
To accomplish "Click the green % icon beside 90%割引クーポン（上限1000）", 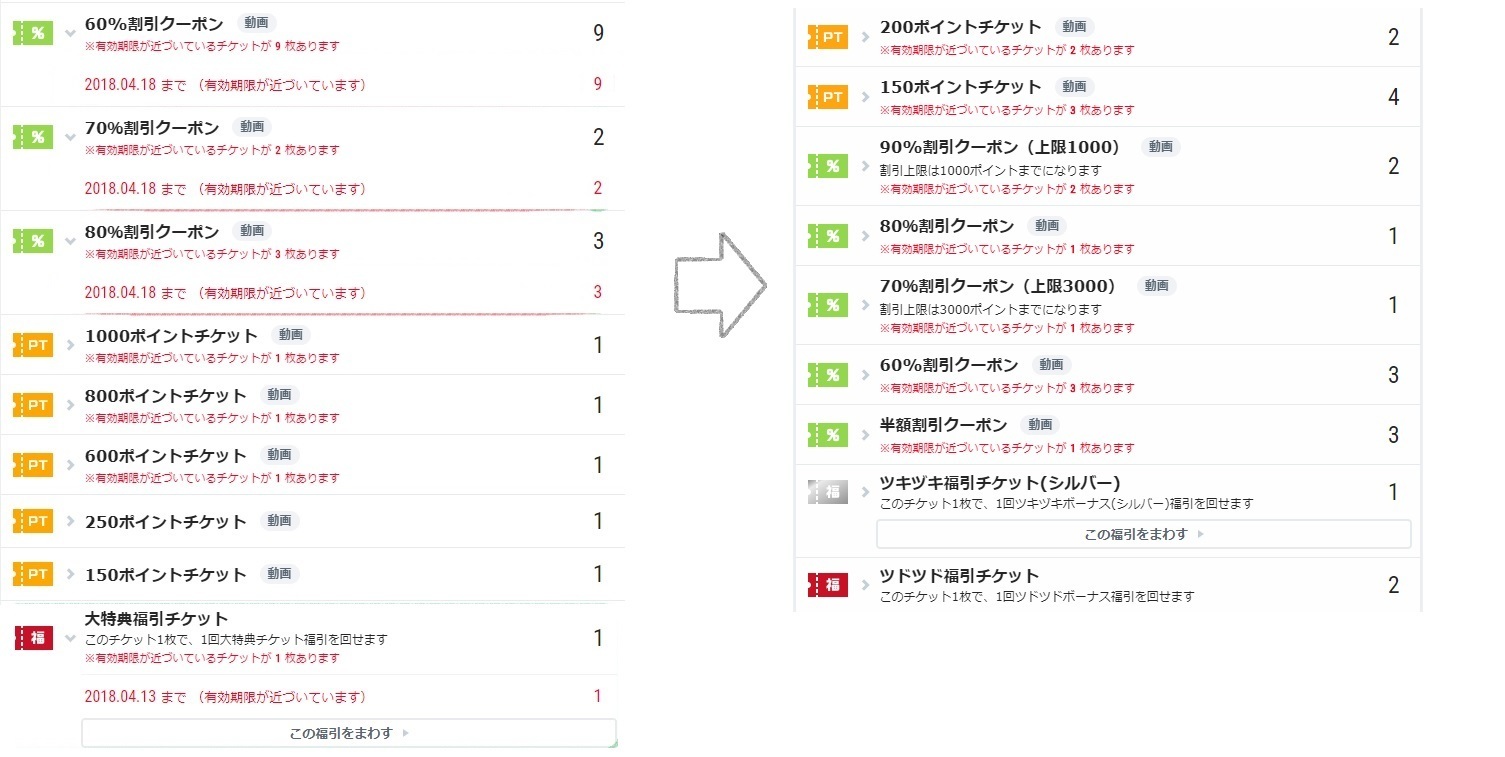I will tap(827, 166).
